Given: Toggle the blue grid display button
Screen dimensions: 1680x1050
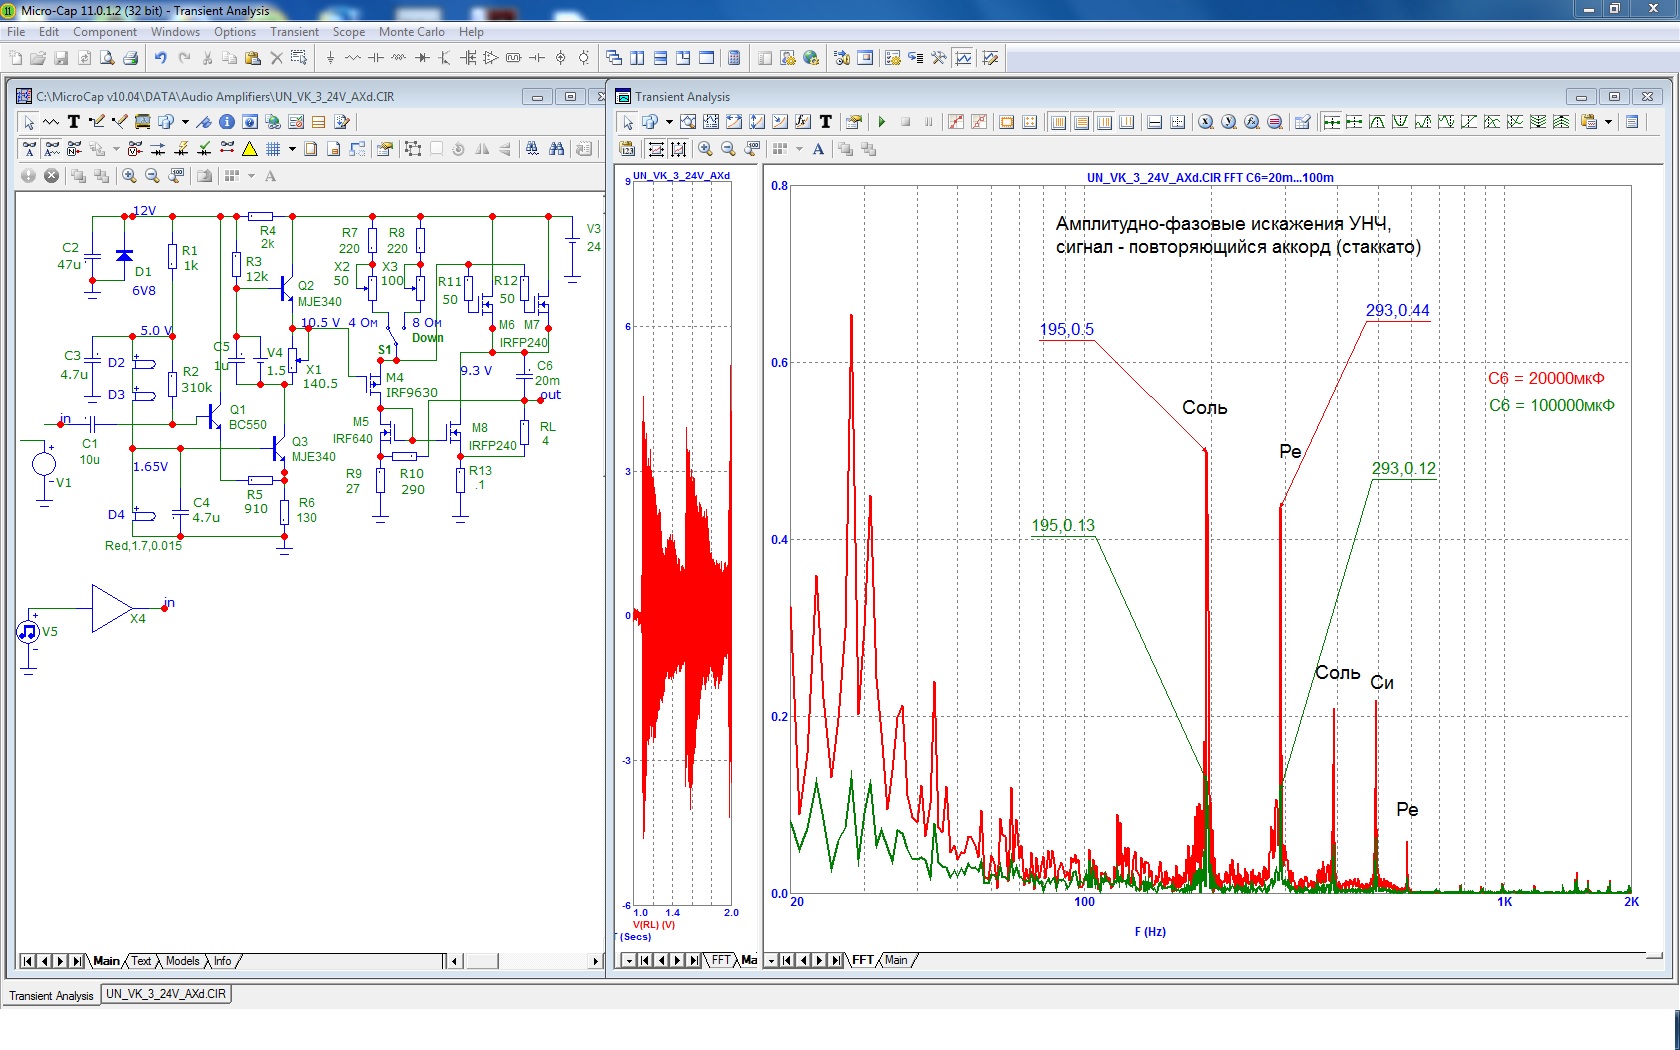Looking at the screenshot, I should 273,149.
